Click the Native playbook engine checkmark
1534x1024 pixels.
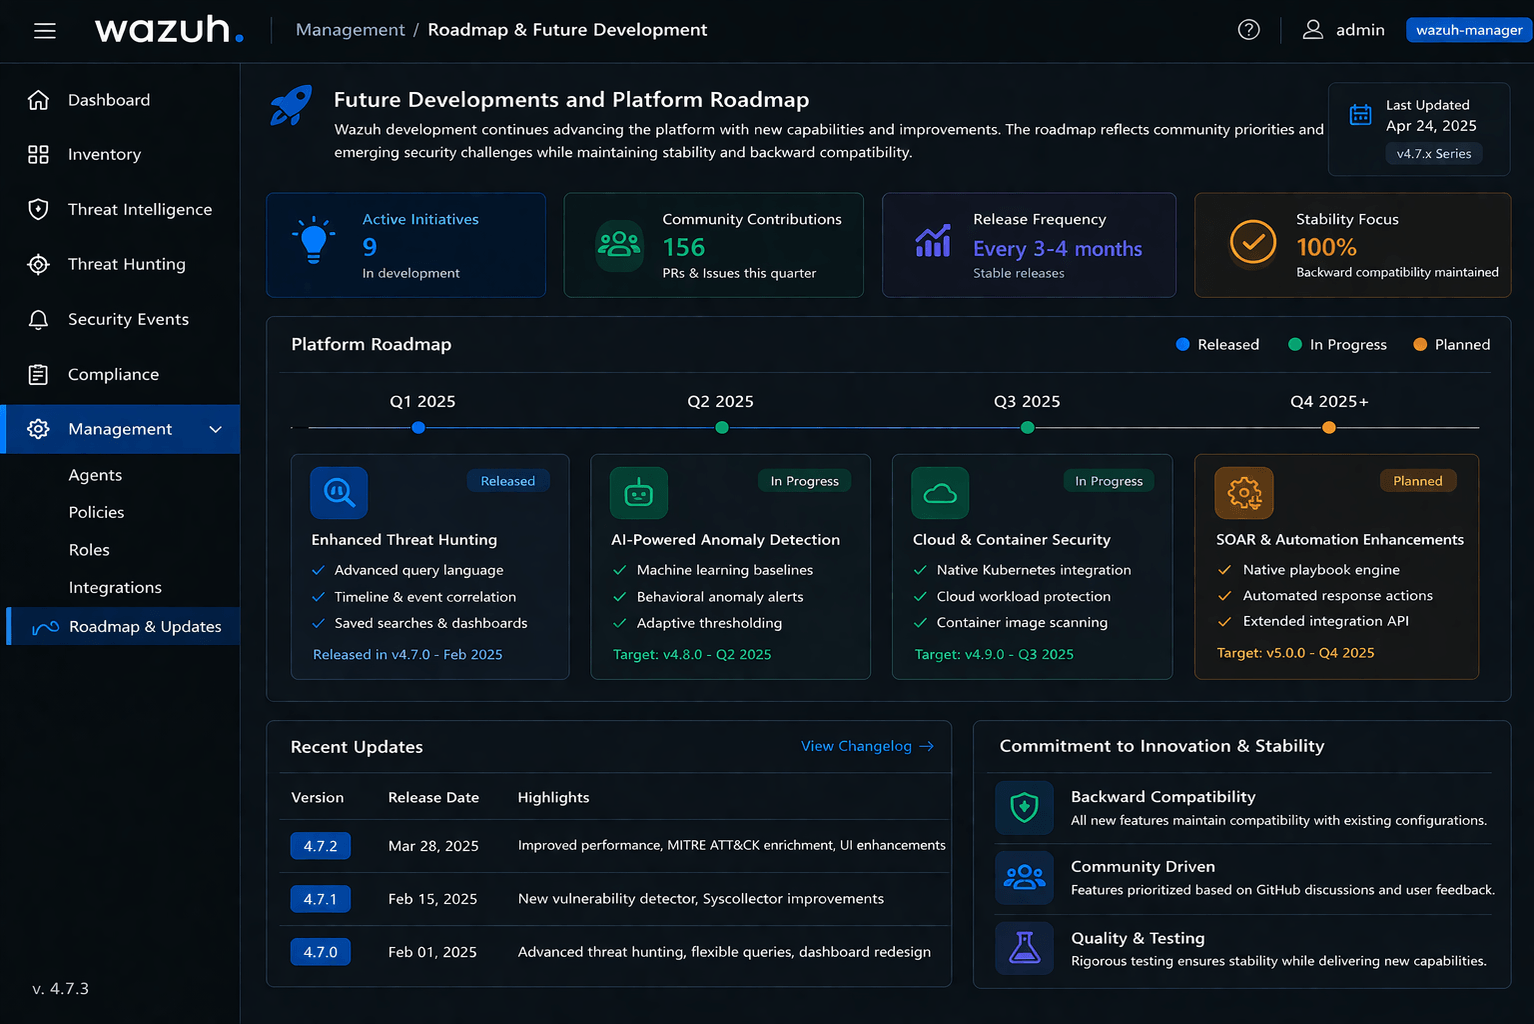coord(1224,570)
